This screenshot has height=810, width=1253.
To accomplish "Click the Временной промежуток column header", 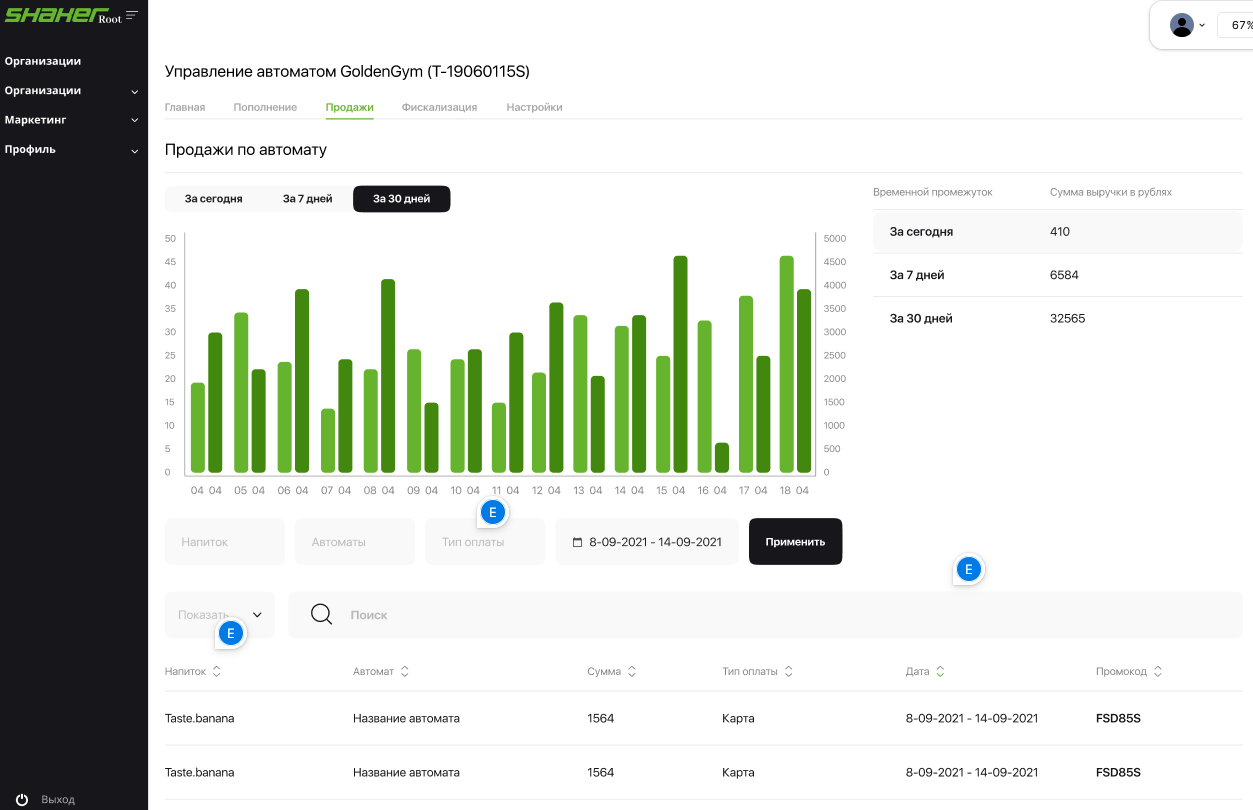I will [933, 192].
